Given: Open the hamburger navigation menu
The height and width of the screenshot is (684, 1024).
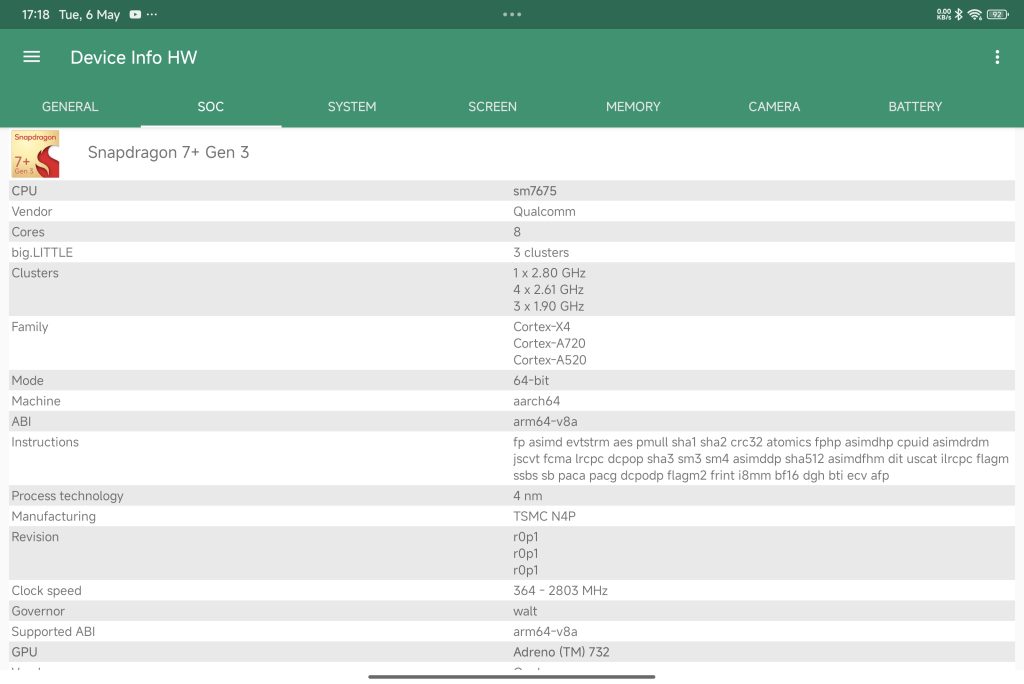Looking at the screenshot, I should [x=32, y=57].
